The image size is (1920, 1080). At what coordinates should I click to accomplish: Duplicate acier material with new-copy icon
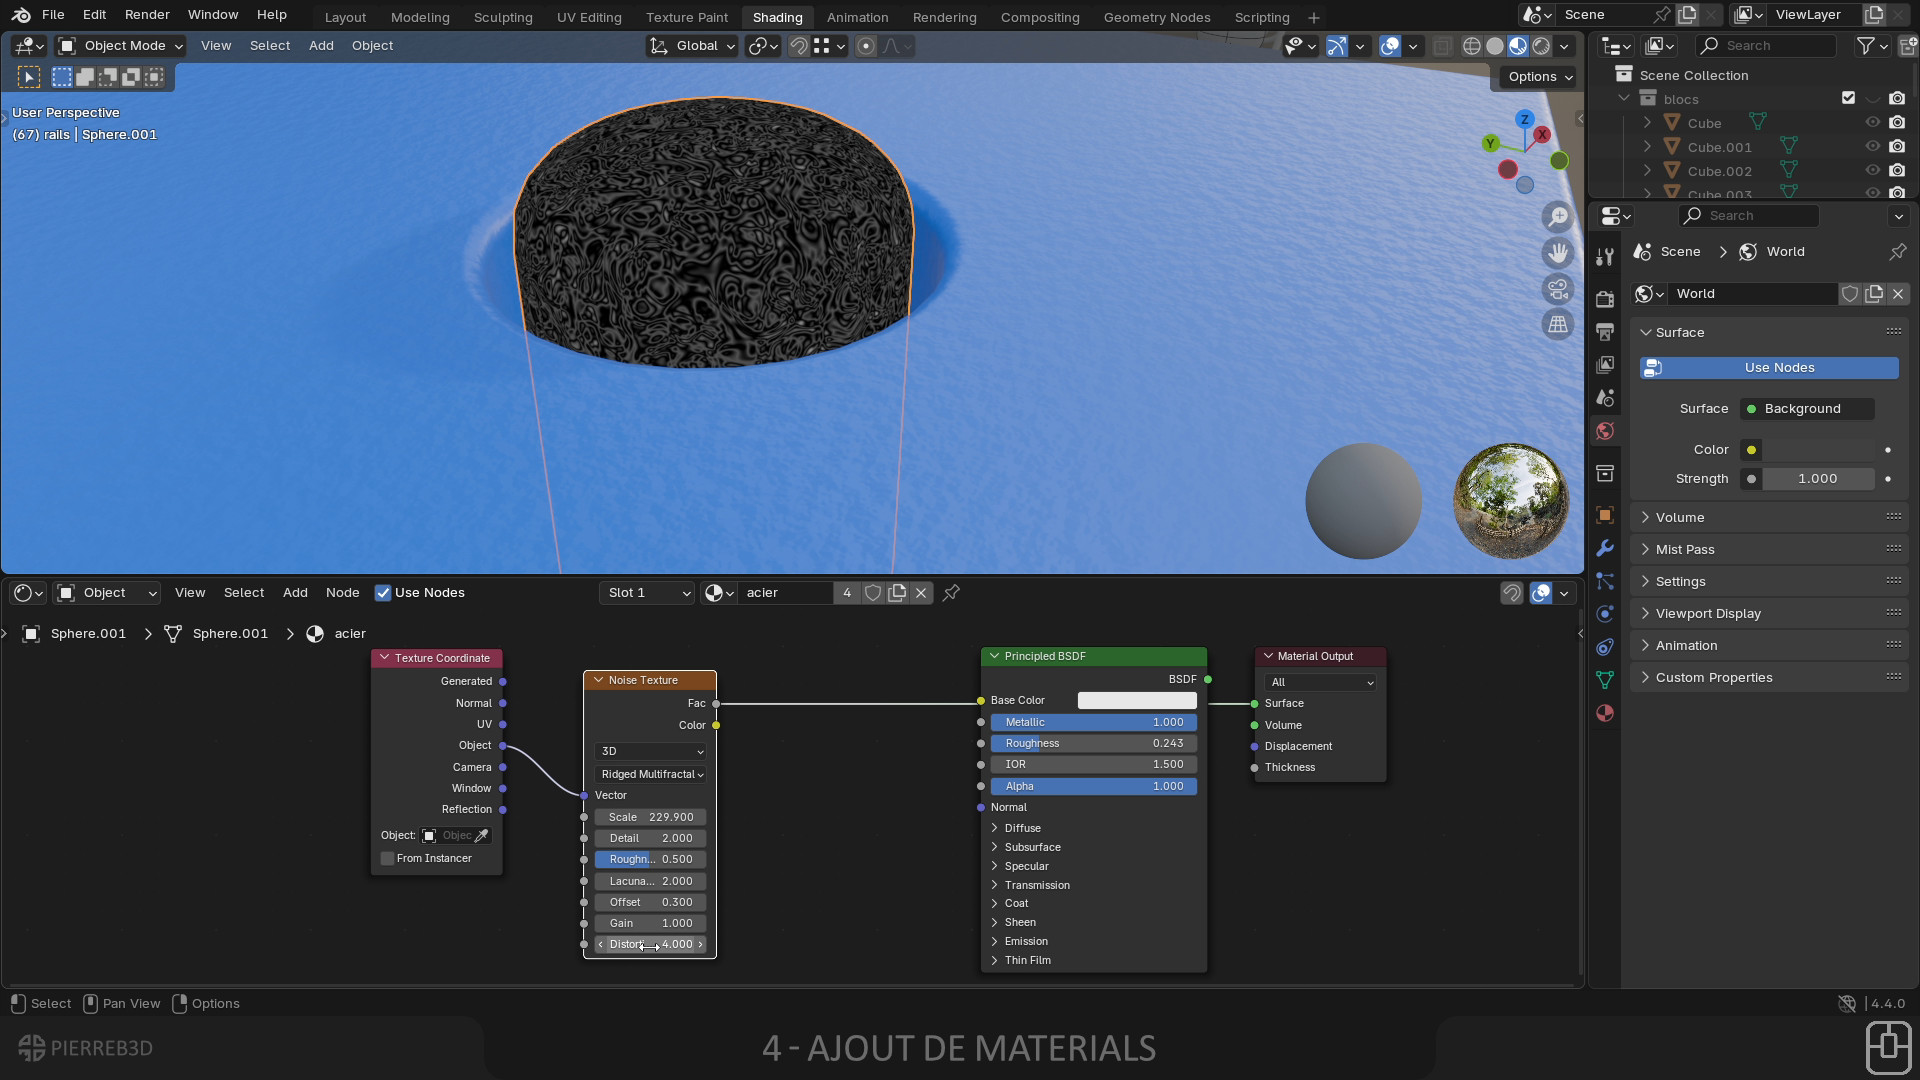pyautogui.click(x=897, y=593)
